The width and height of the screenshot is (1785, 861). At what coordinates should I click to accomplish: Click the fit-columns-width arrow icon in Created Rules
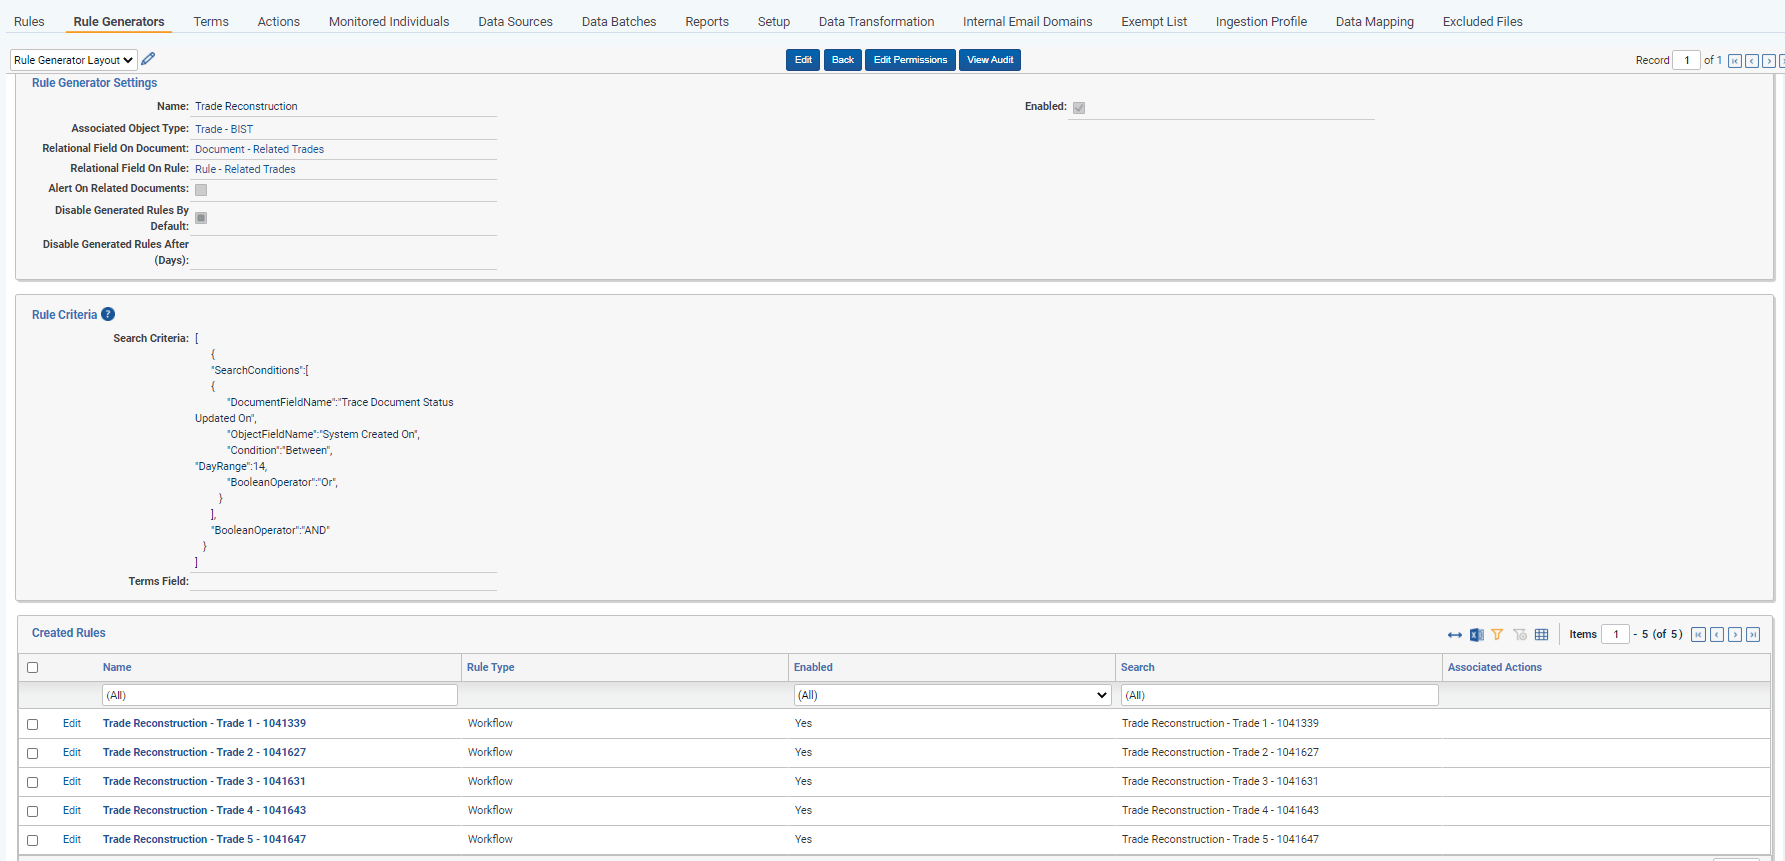tap(1455, 635)
